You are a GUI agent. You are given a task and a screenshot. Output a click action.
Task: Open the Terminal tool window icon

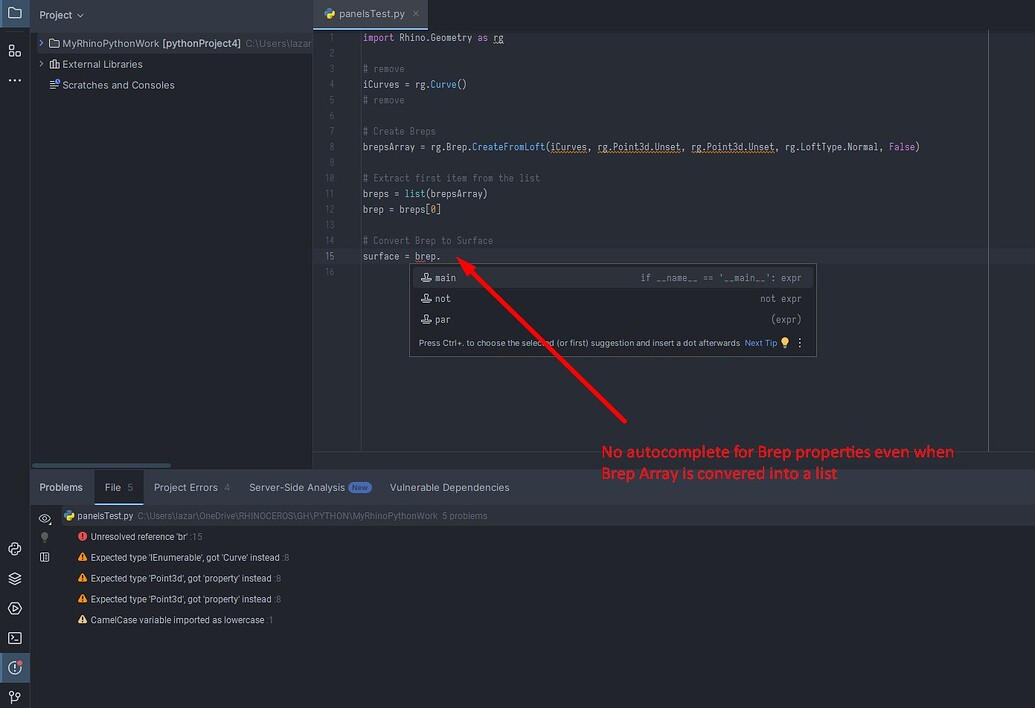pos(13,637)
